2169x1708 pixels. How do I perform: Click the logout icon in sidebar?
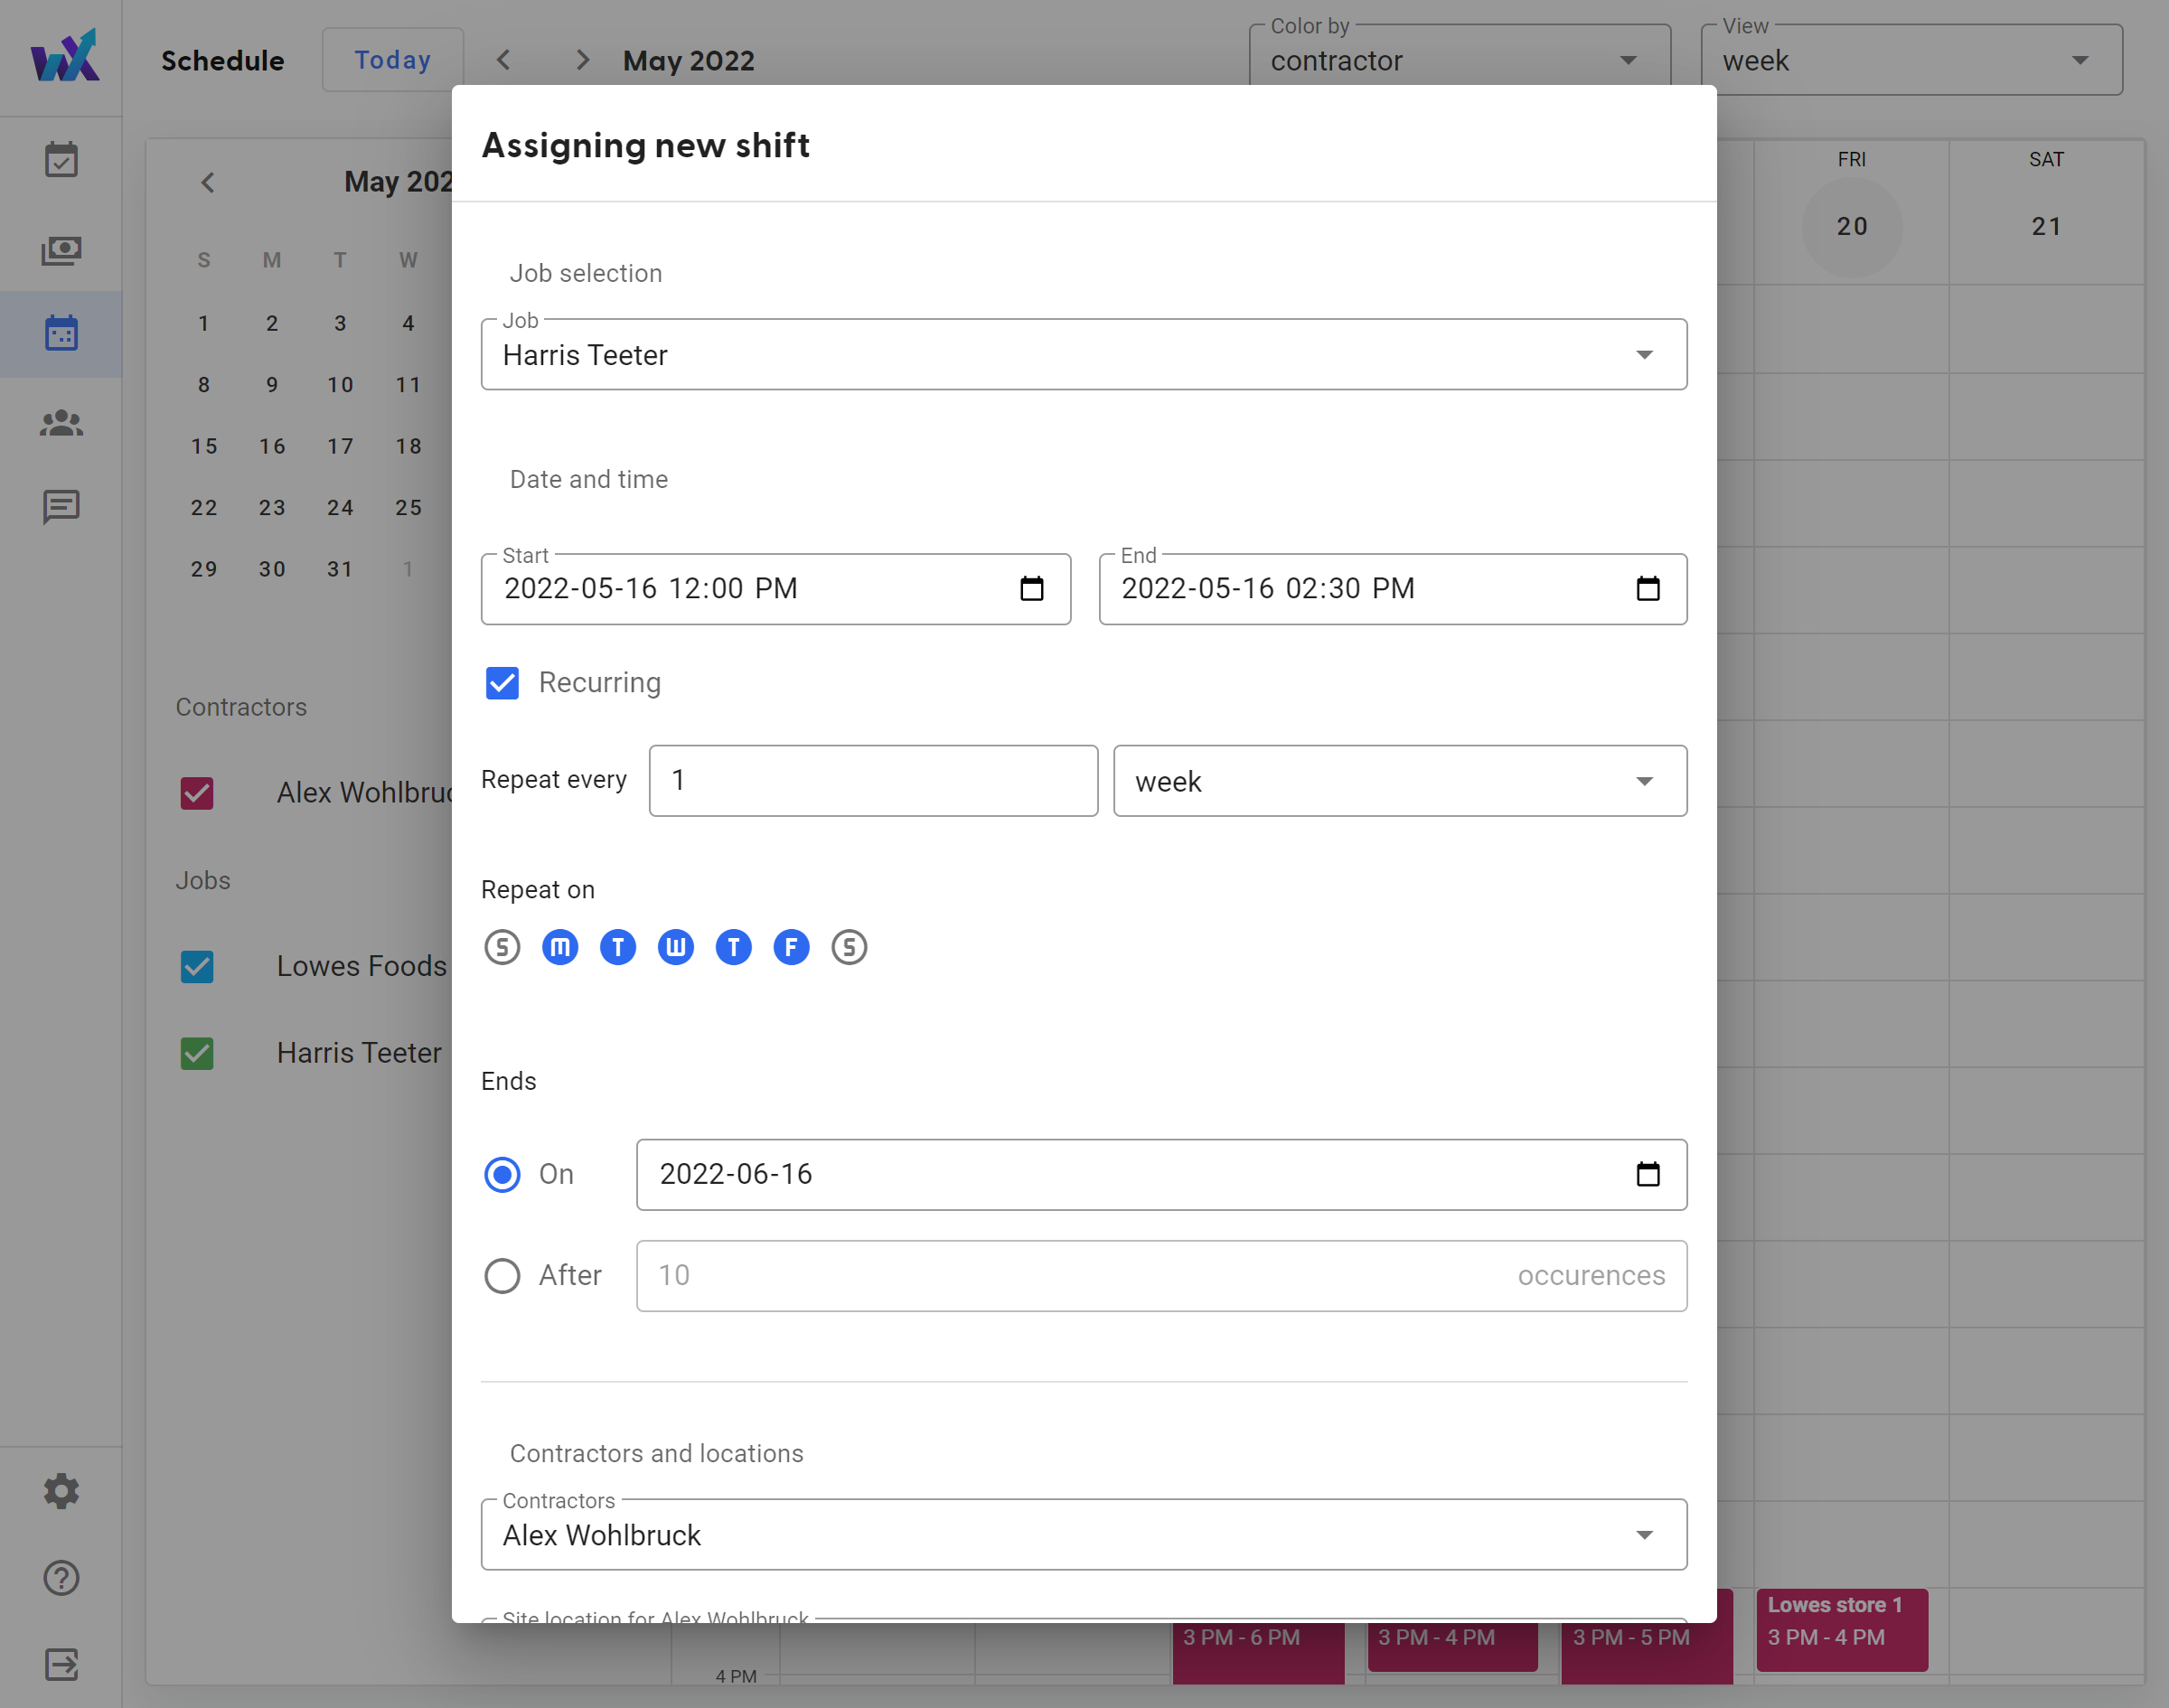point(61,1665)
